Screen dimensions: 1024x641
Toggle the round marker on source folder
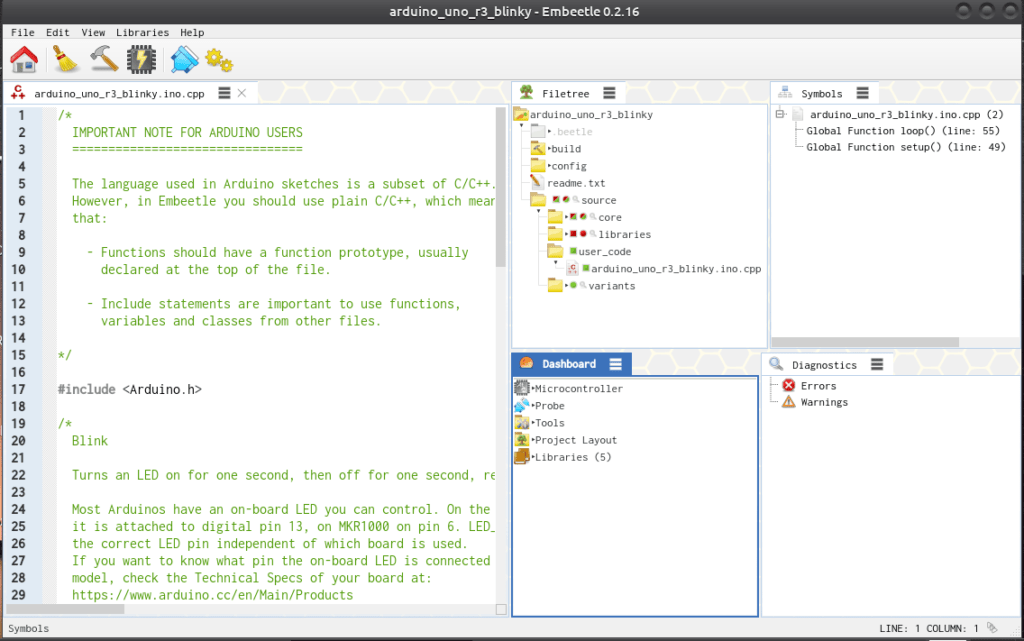pyautogui.click(x=566, y=200)
